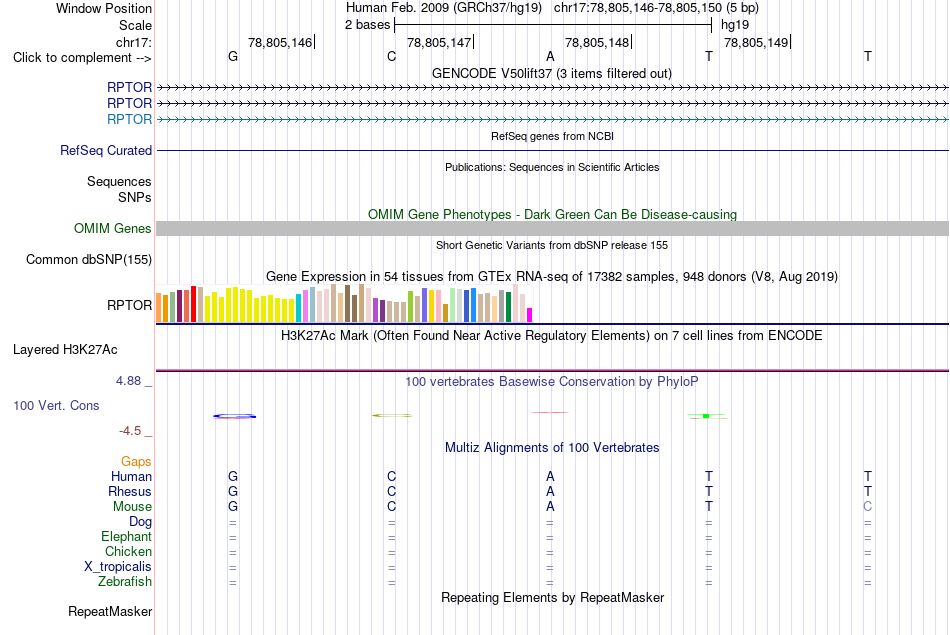Click the bright red bar in the GTEx chart
950x635 pixels.
tap(193, 304)
